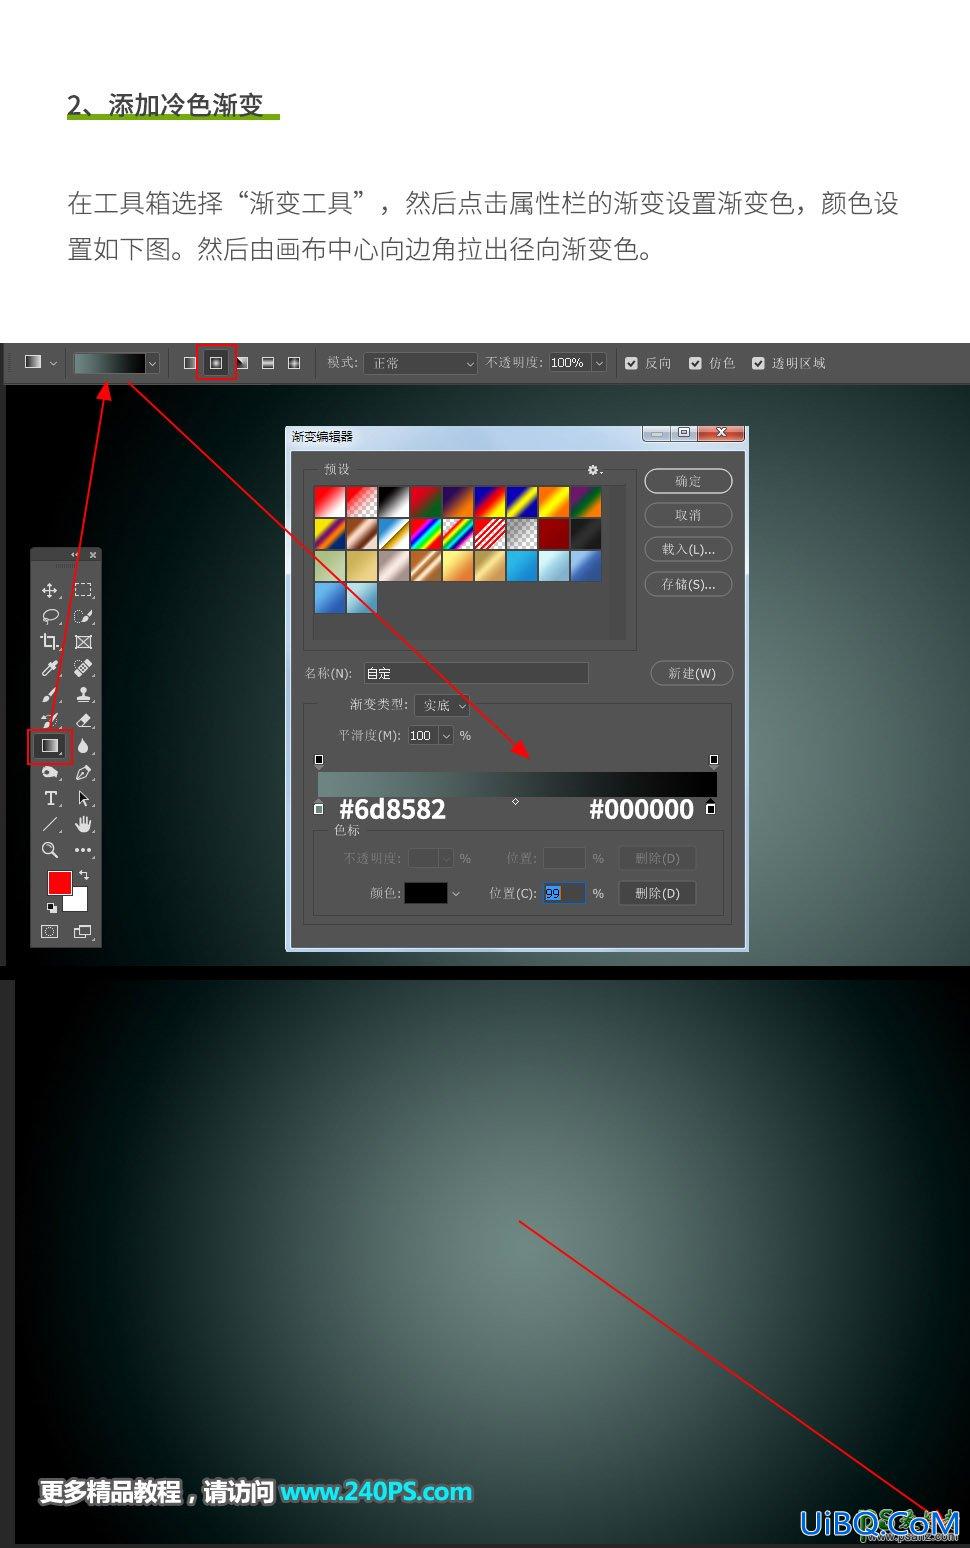Toggle the 透明区域 (Transparency) checkbox
The height and width of the screenshot is (1548, 970).
[x=758, y=363]
